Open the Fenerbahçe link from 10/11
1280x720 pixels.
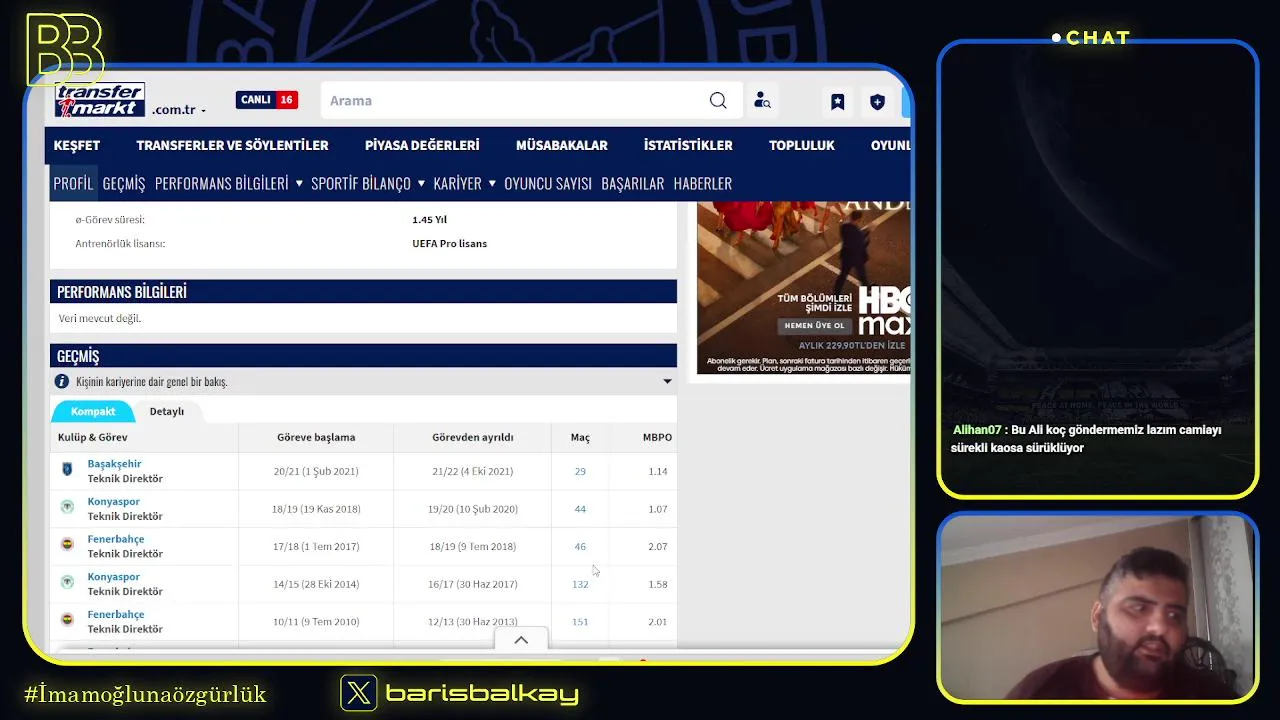(x=116, y=614)
